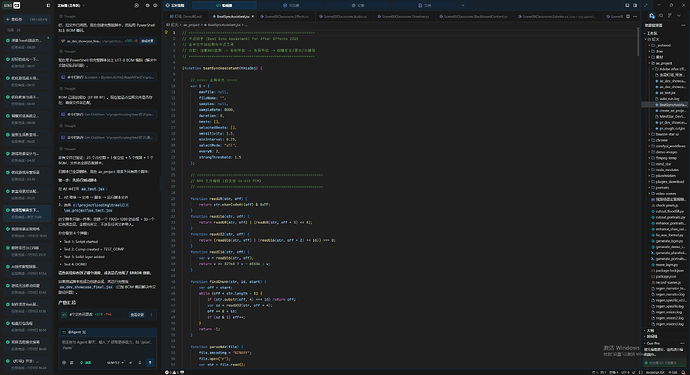Click the view changes button in output summary
The height and width of the screenshot is (375, 690).
pos(137,314)
